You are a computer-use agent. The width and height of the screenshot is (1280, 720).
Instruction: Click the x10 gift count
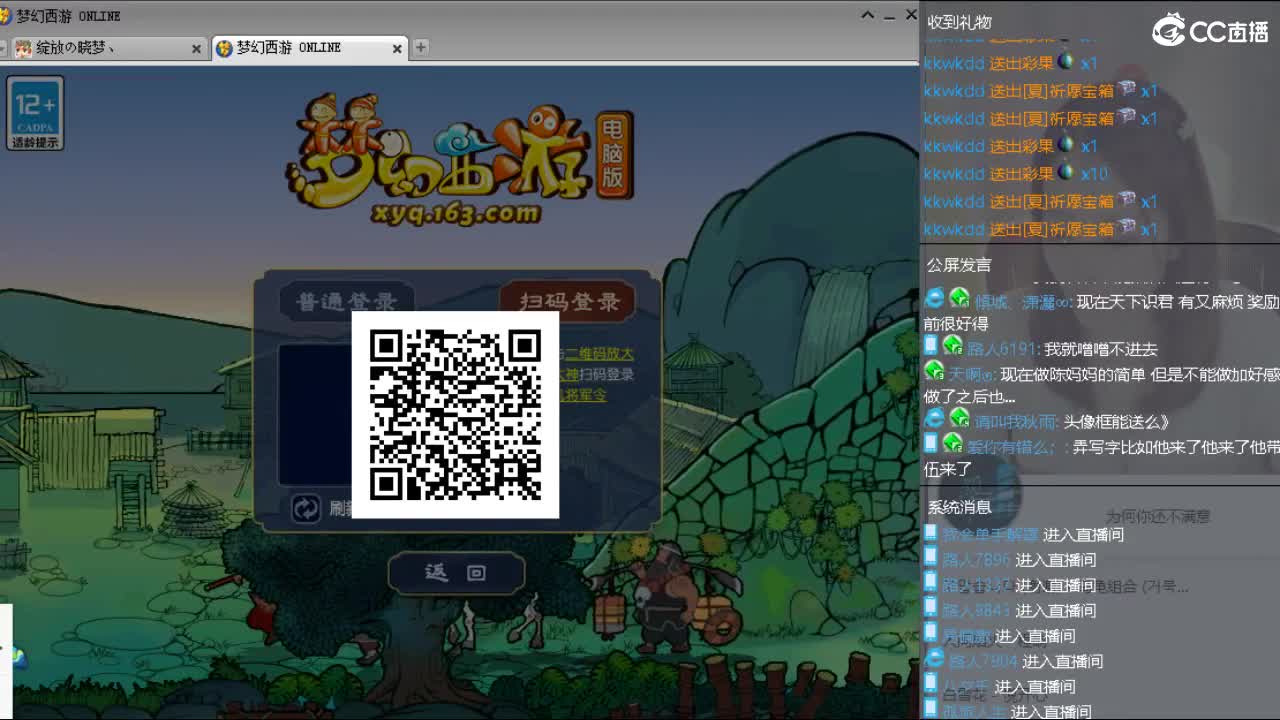pos(1094,174)
